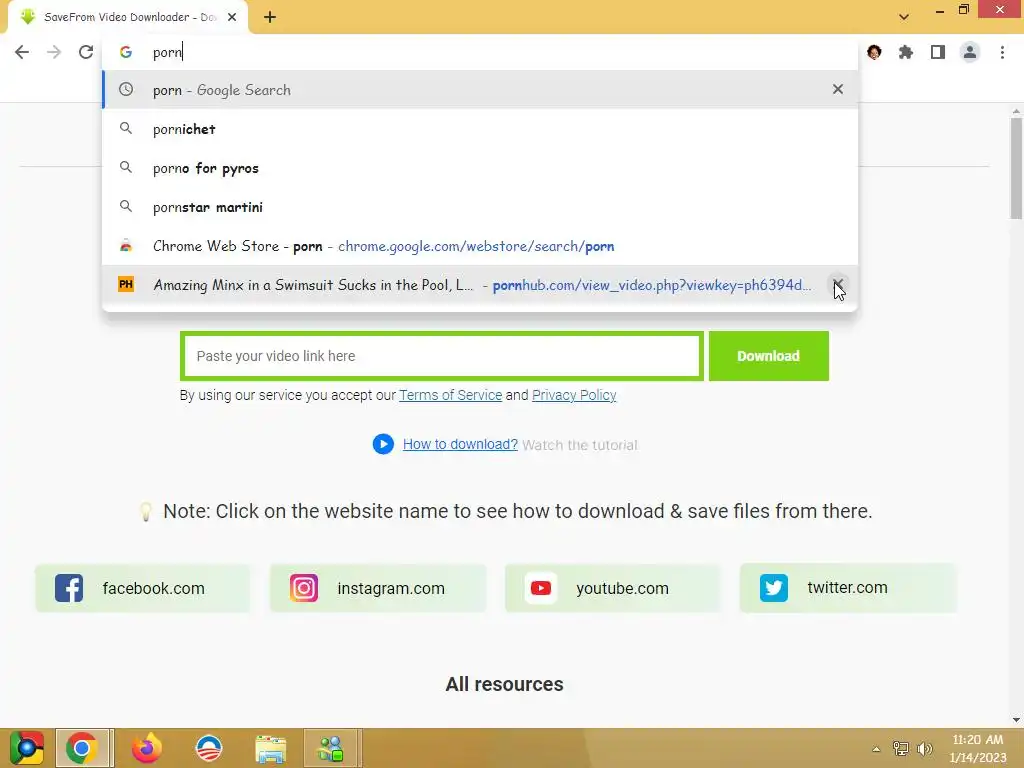1024x768 pixels.
Task: Select the 'pornichet' search suggestion
Action: 480,129
